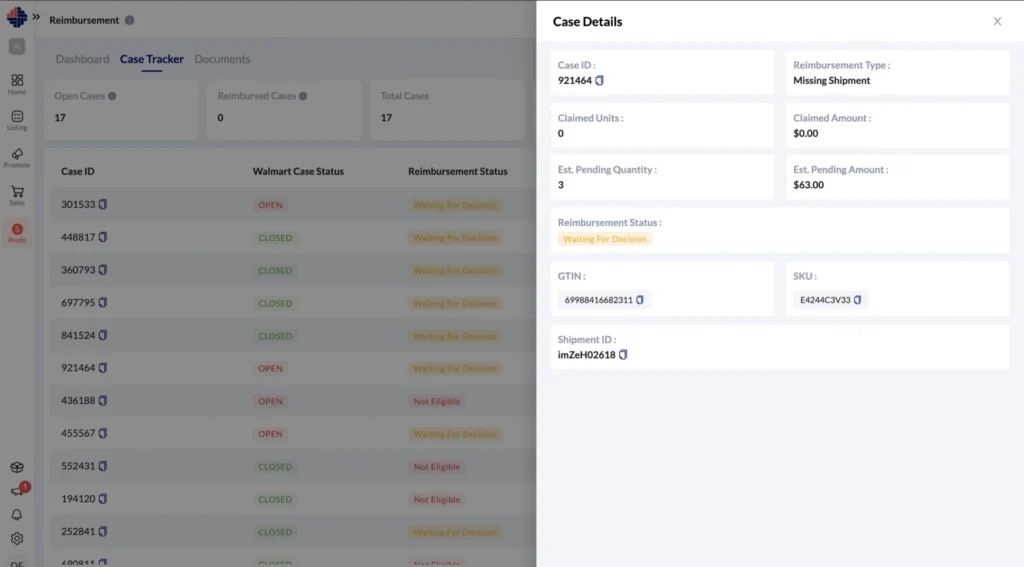Open Promote in the sidebar

[x=17, y=158]
